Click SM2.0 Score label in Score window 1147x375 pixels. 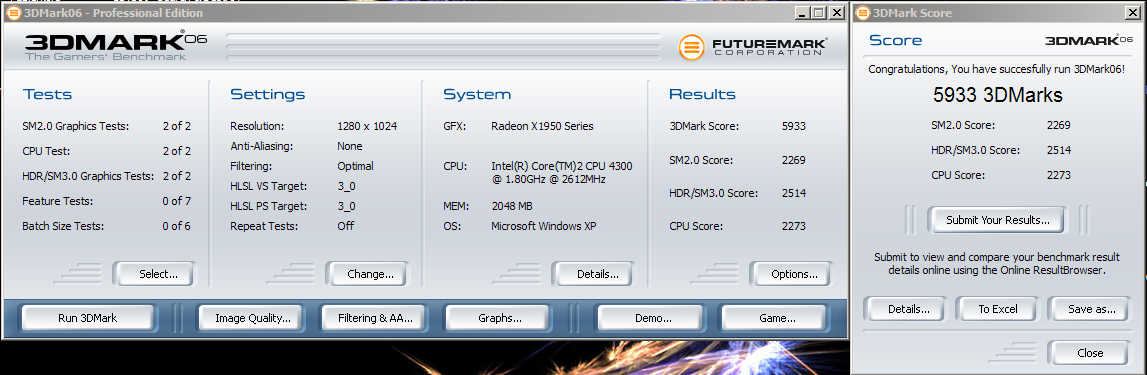pyautogui.click(x=963, y=125)
